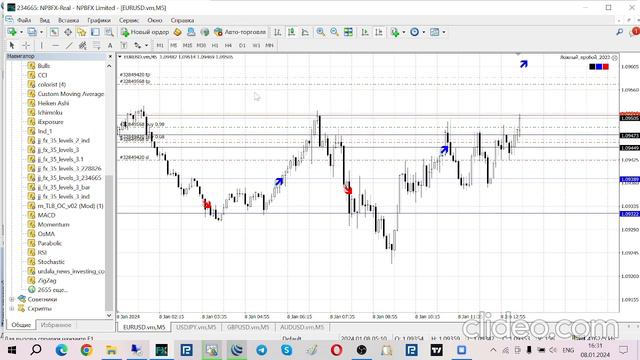Zoom out the chart with magnifier minus
This screenshot has width=640, height=360.
[334, 32]
